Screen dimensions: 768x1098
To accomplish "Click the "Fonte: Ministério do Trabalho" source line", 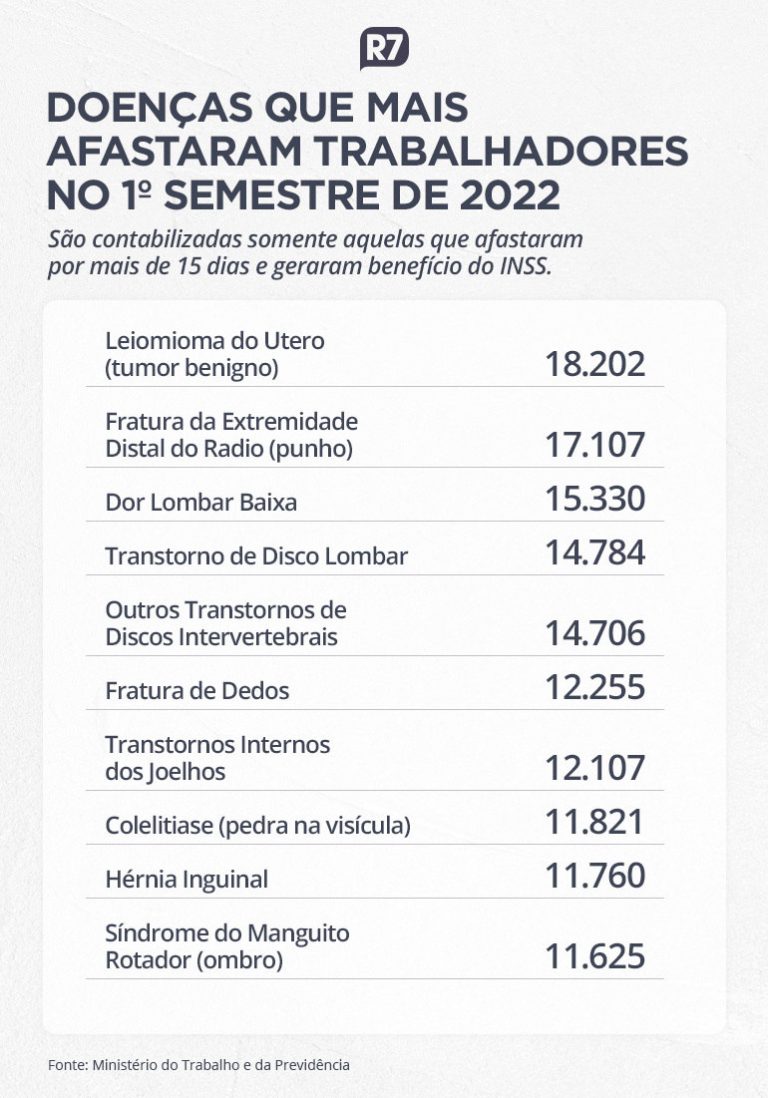I will click(x=199, y=1065).
